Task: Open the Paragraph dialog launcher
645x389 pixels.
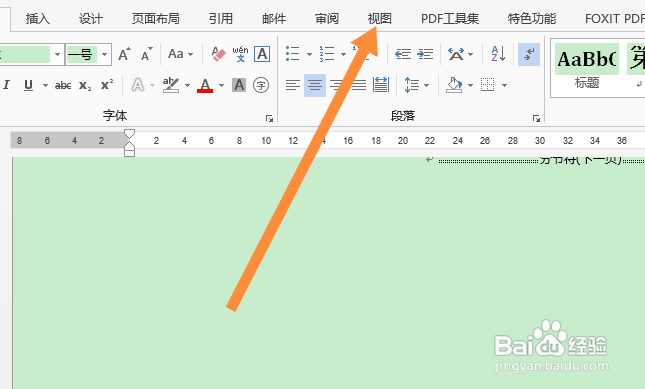Action: point(536,118)
